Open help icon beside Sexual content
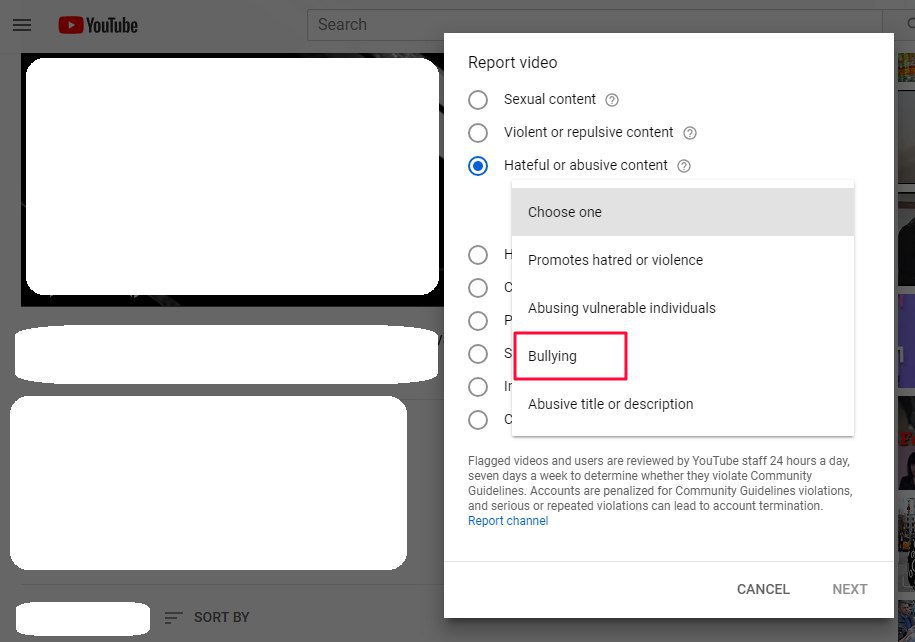The width and height of the screenshot is (915, 642). click(x=612, y=100)
